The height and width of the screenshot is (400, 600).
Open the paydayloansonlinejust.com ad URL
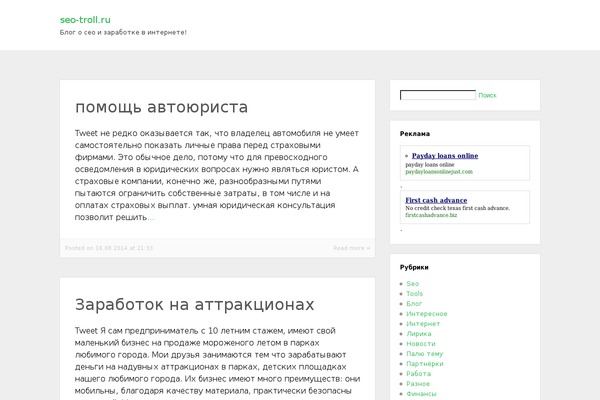click(x=439, y=171)
